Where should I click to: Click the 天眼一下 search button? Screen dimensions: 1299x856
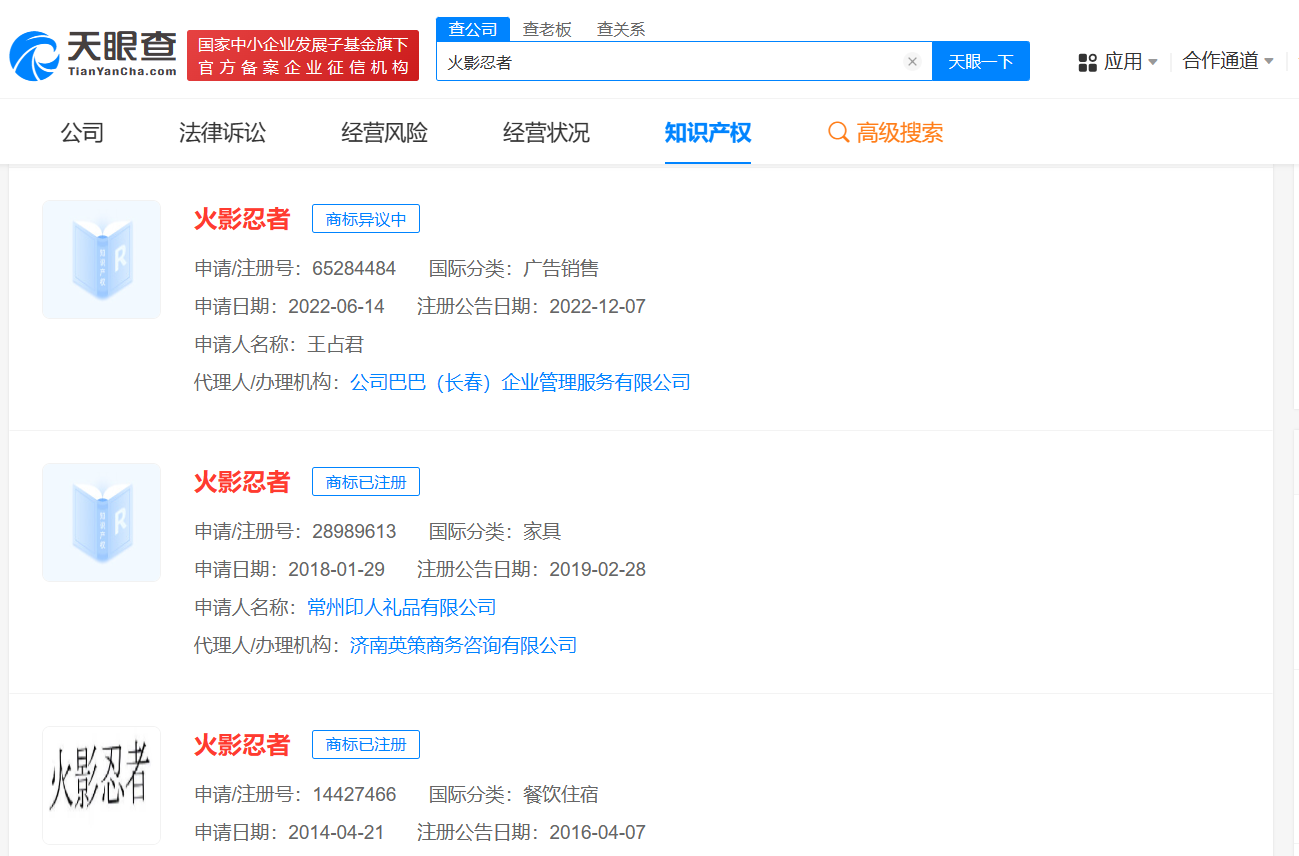981,62
